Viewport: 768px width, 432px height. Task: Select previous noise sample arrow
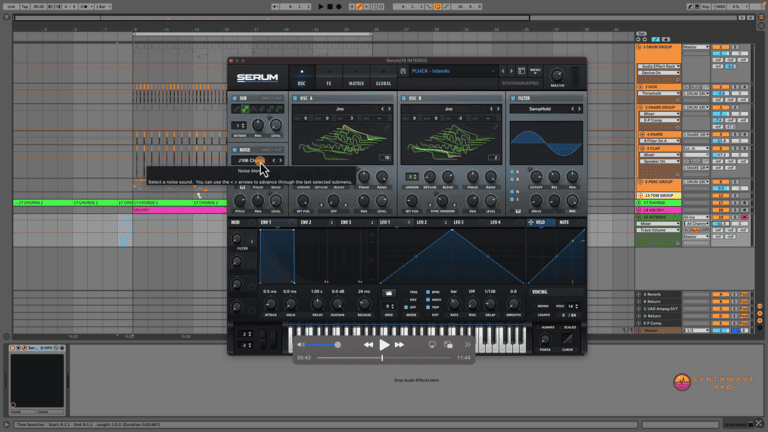coord(274,160)
